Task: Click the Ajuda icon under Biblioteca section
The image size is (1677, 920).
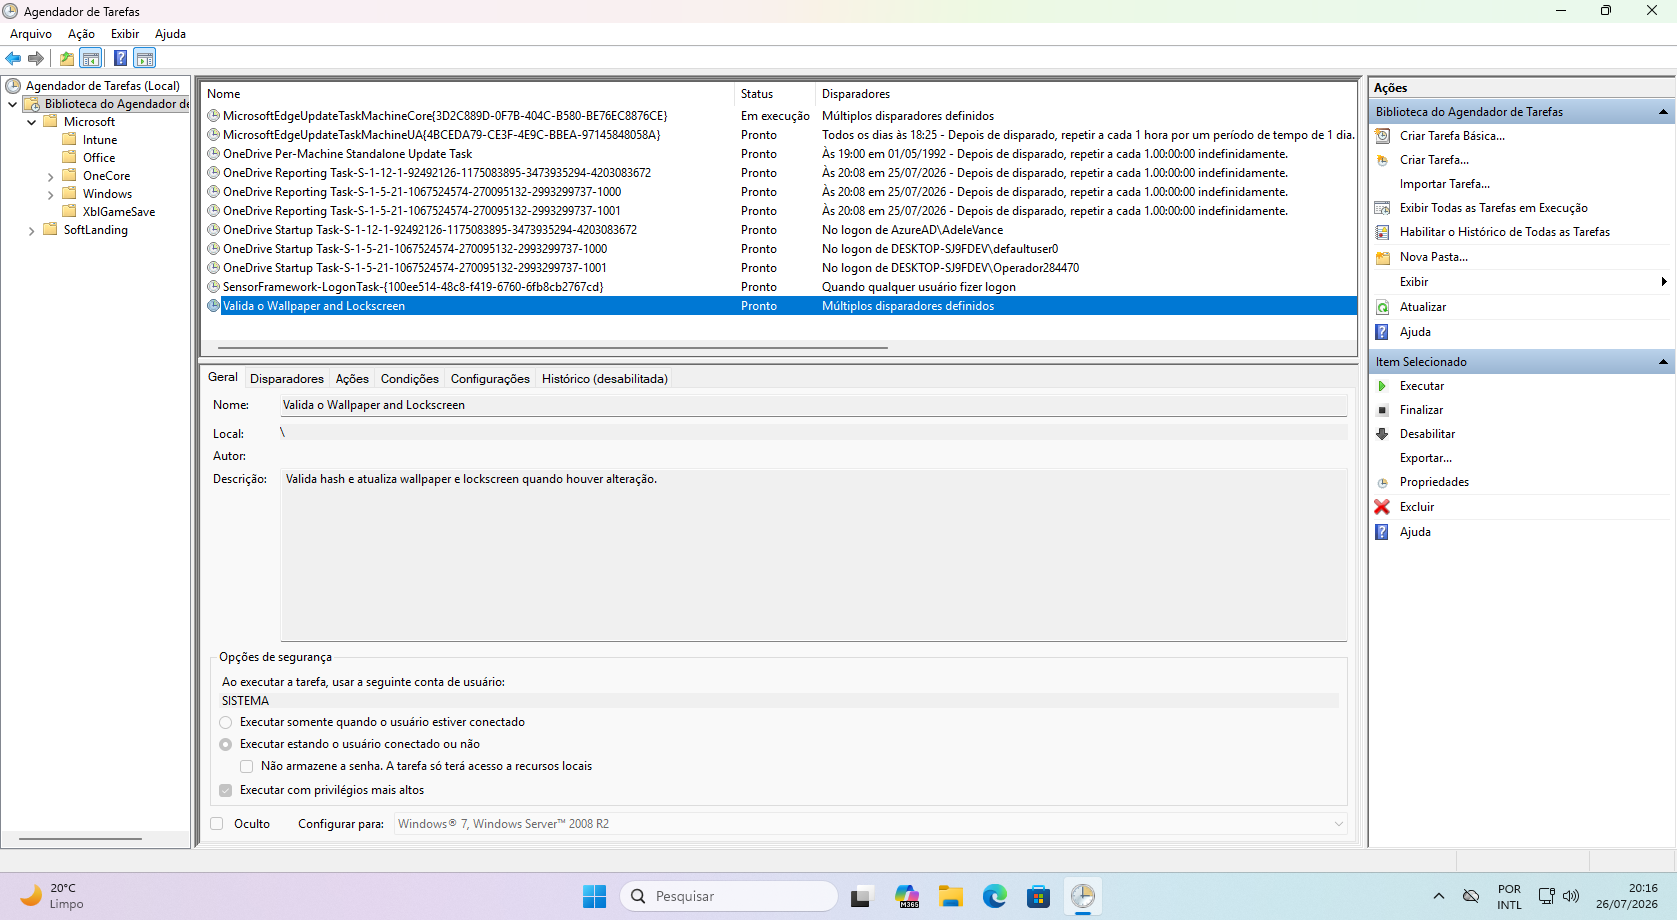Action: pyautogui.click(x=1382, y=332)
